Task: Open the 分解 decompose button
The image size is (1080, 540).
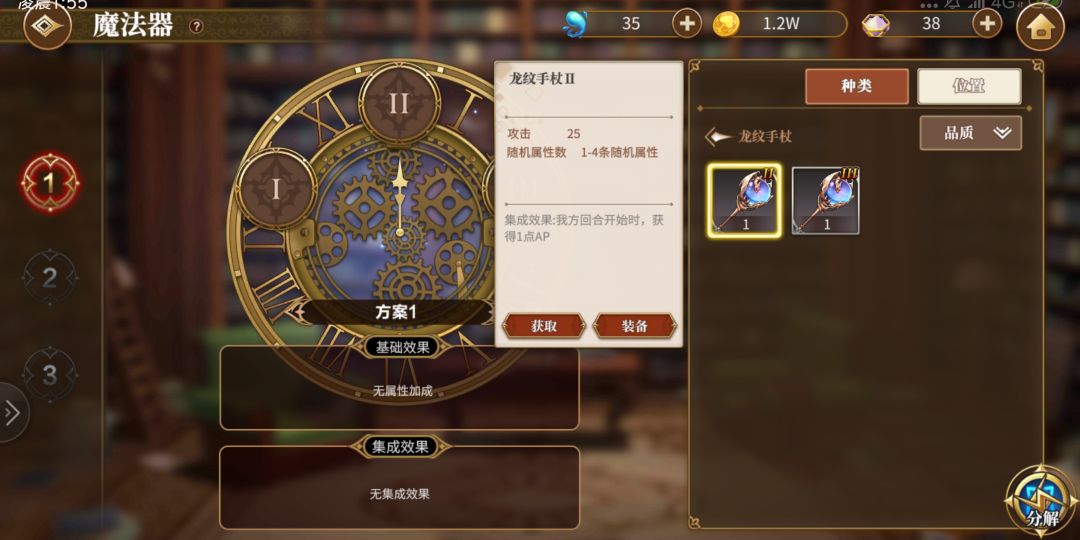Action: point(1041,501)
